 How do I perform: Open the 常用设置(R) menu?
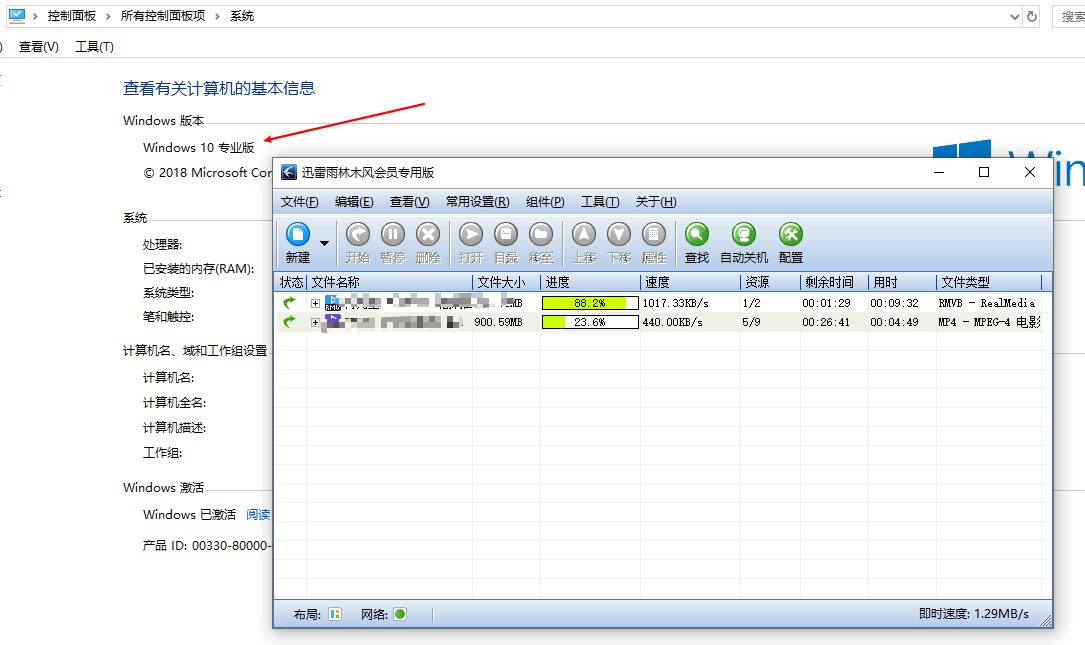477,201
